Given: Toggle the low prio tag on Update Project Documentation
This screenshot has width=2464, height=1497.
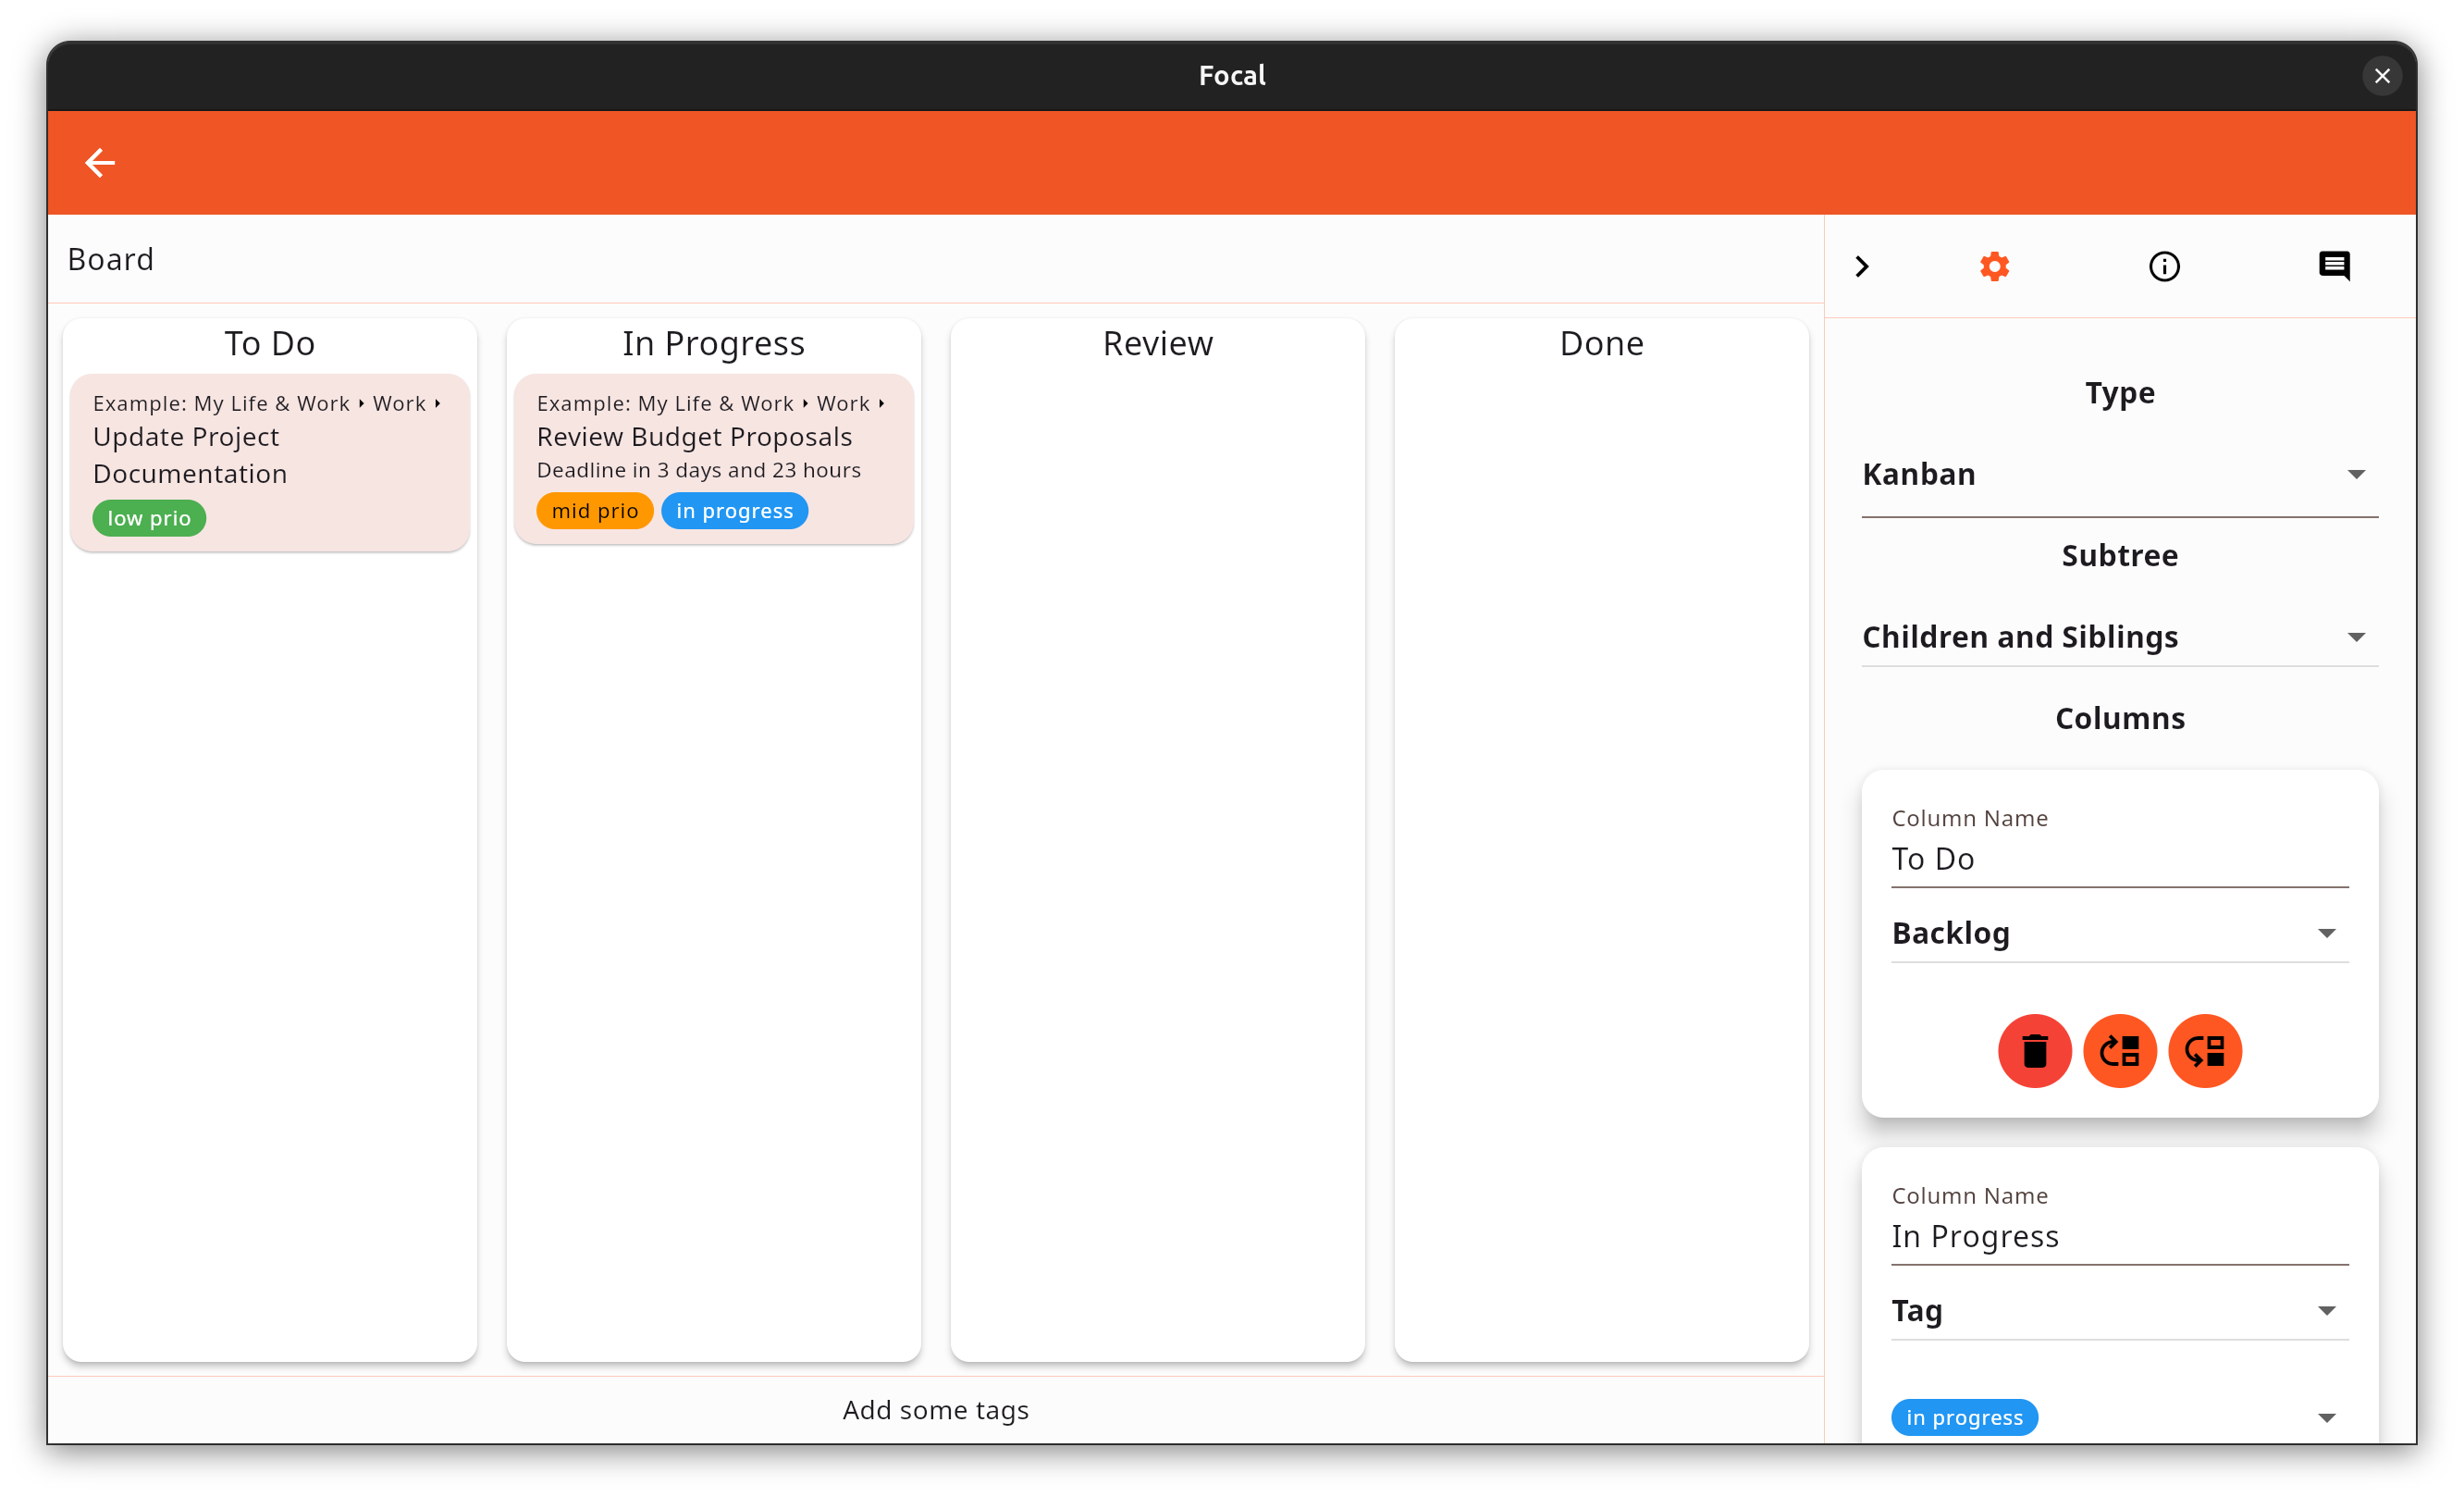Looking at the screenshot, I should [x=148, y=518].
